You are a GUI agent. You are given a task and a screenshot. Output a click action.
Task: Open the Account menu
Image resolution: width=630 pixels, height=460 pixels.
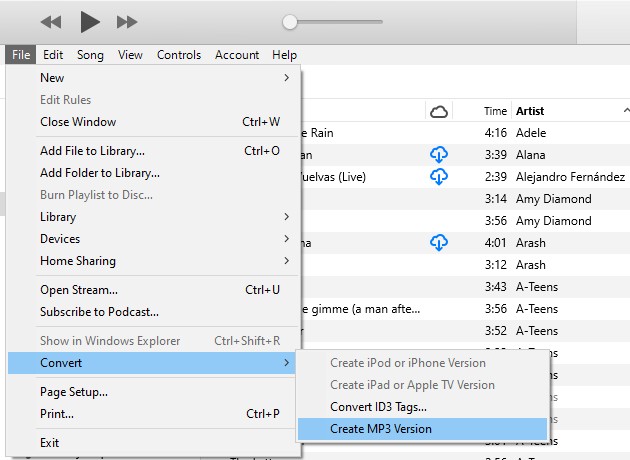[237, 55]
